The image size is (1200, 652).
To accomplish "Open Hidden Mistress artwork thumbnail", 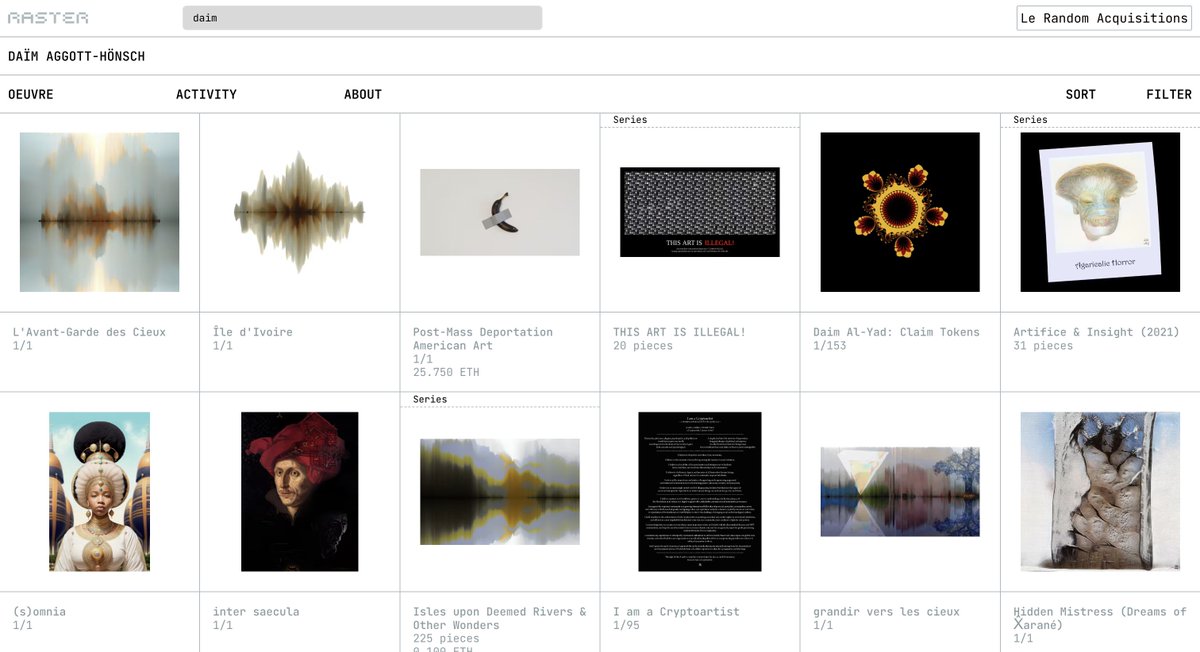I will (x=1100, y=492).
